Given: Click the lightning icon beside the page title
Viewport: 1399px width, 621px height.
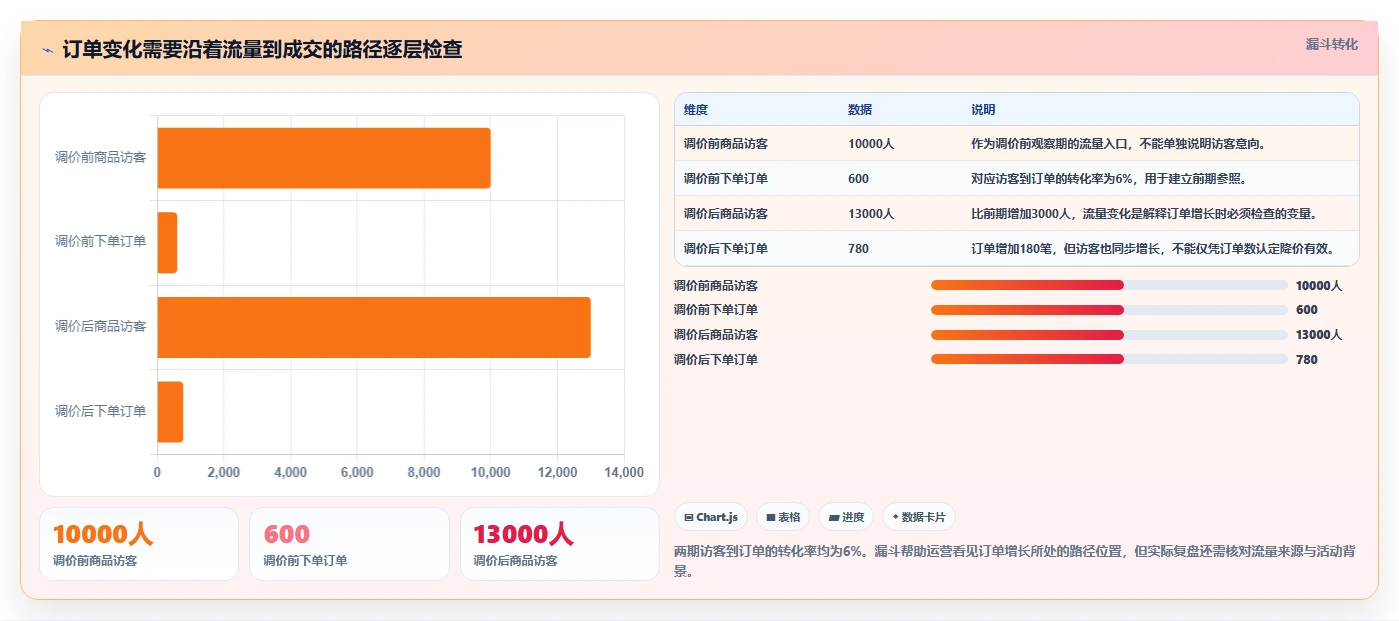Looking at the screenshot, I should point(47,50).
